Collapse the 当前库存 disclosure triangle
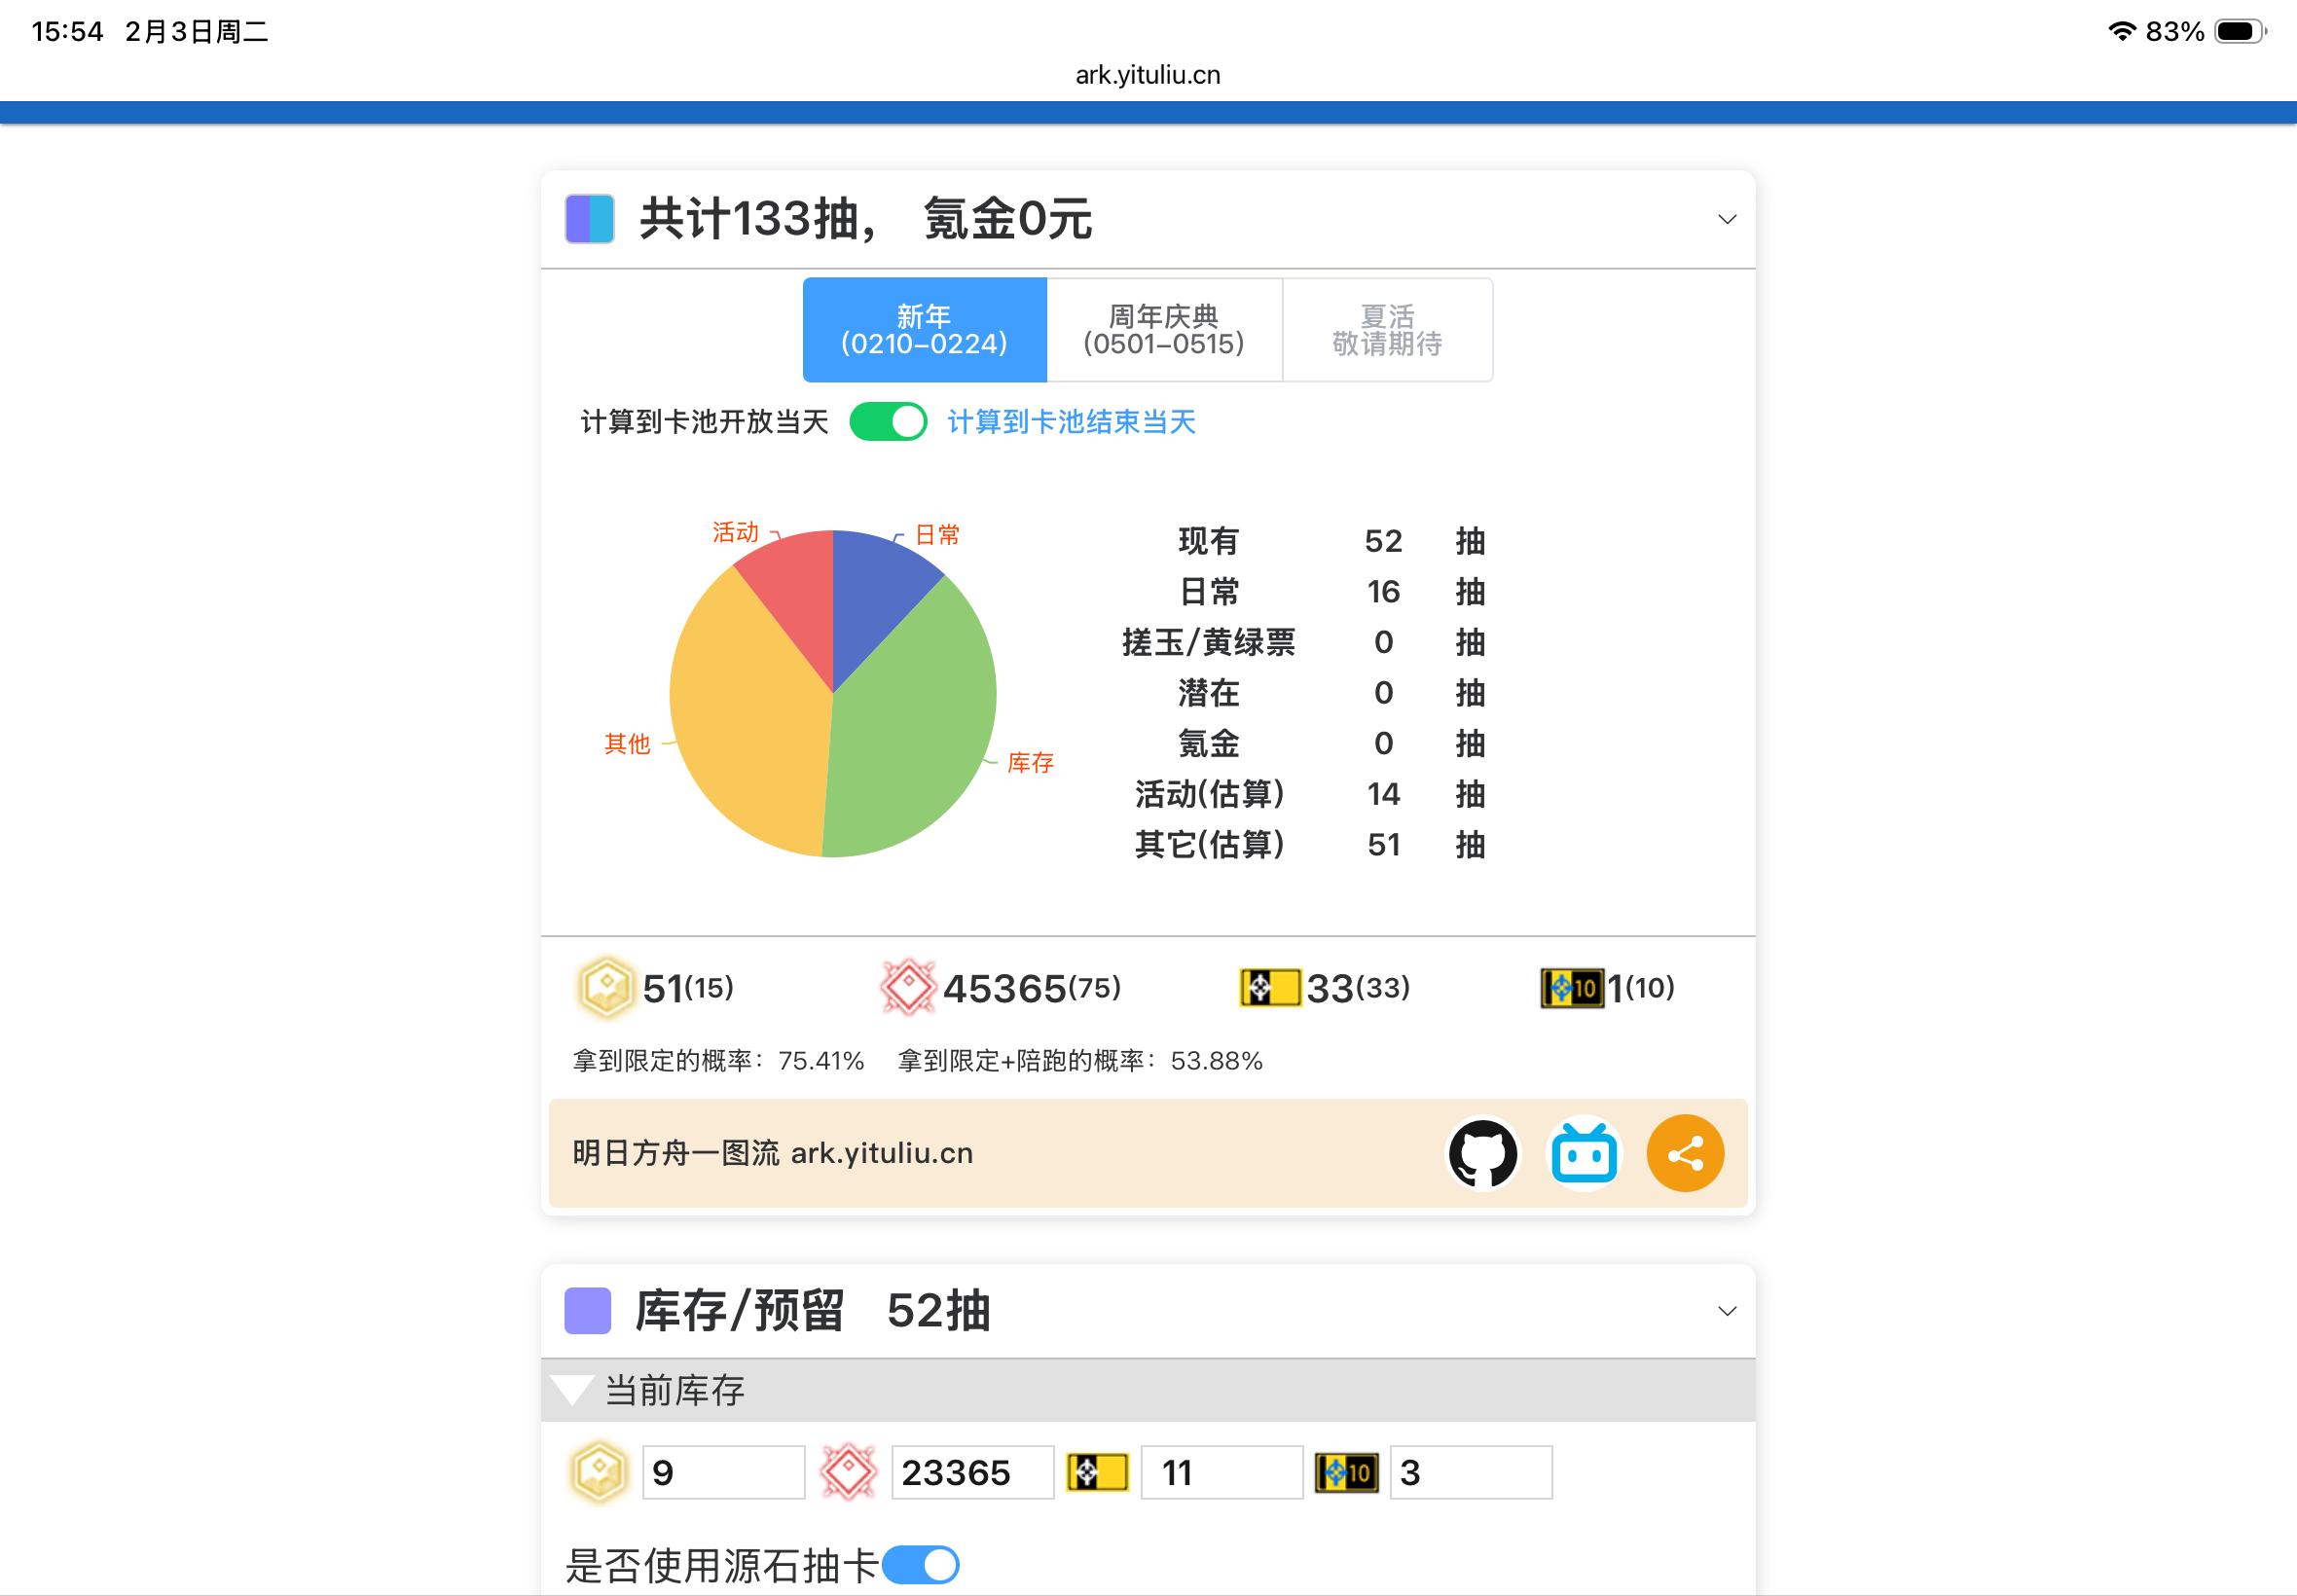 573,1390
